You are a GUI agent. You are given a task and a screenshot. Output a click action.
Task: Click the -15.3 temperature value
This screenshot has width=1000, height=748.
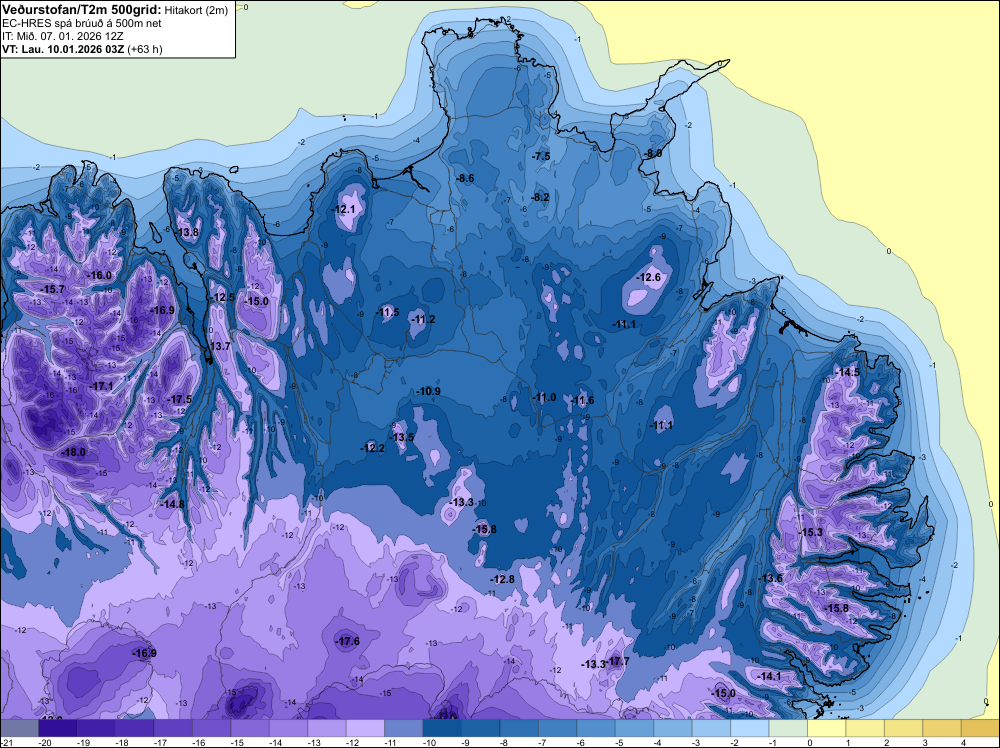[811, 532]
